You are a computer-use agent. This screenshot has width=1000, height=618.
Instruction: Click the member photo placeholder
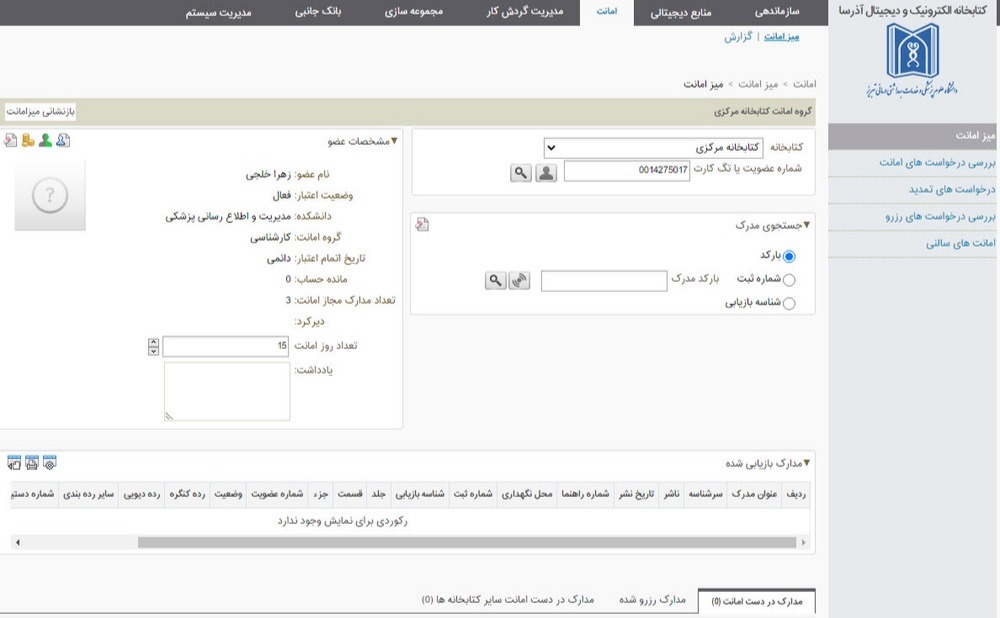[50, 195]
